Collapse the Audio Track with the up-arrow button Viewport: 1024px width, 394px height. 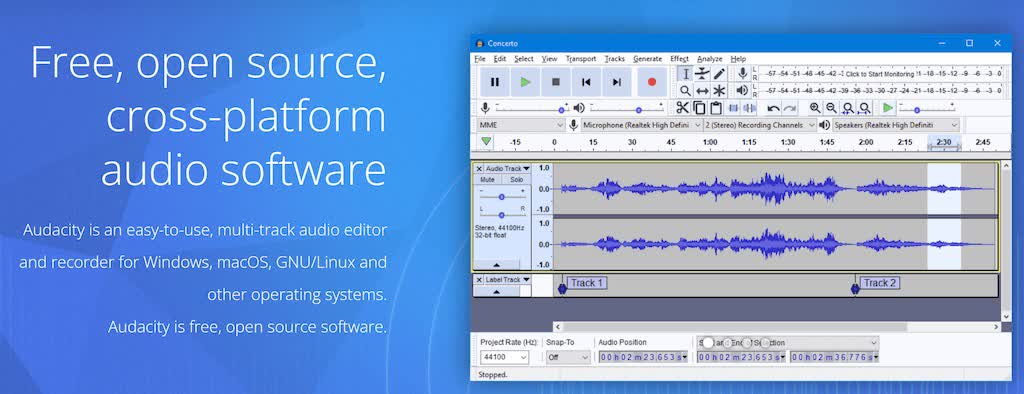tap(496, 265)
